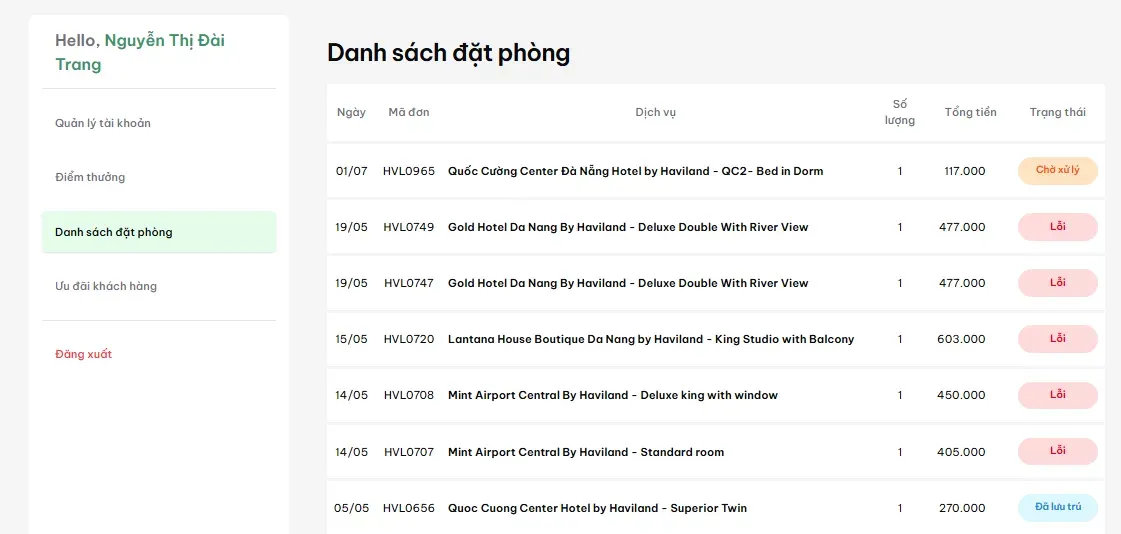Image resolution: width=1121 pixels, height=534 pixels.
Task: Select Danh sách đặt phòng sidebar item
Action: pos(159,232)
